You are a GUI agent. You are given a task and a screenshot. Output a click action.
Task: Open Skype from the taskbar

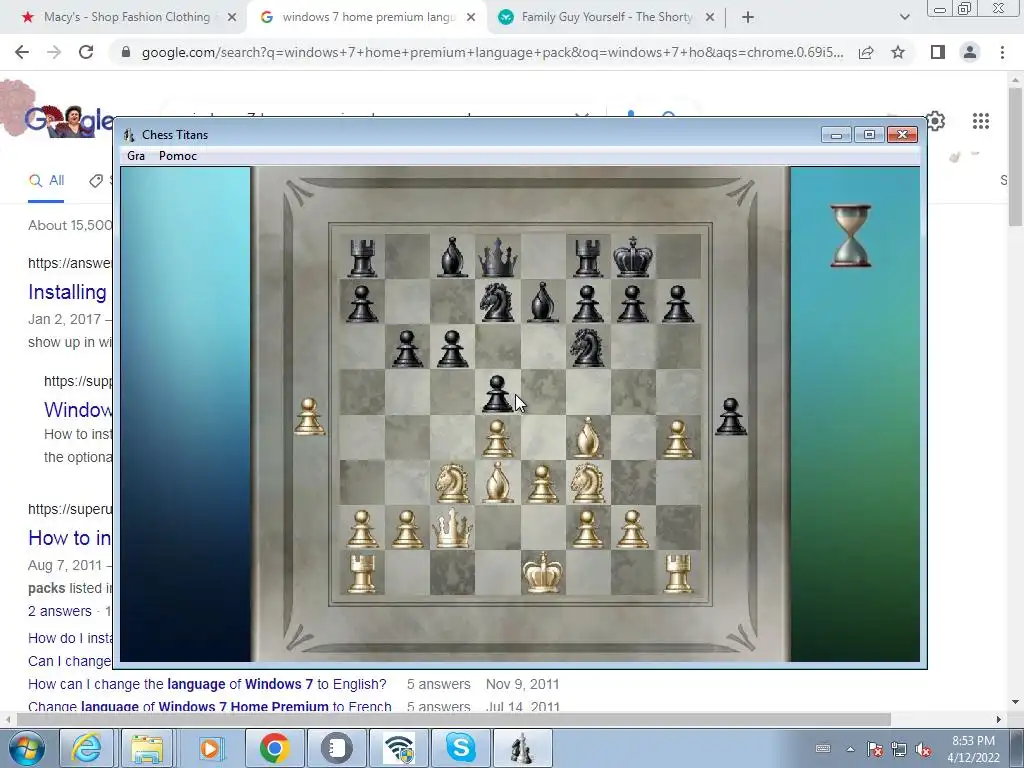(460, 748)
